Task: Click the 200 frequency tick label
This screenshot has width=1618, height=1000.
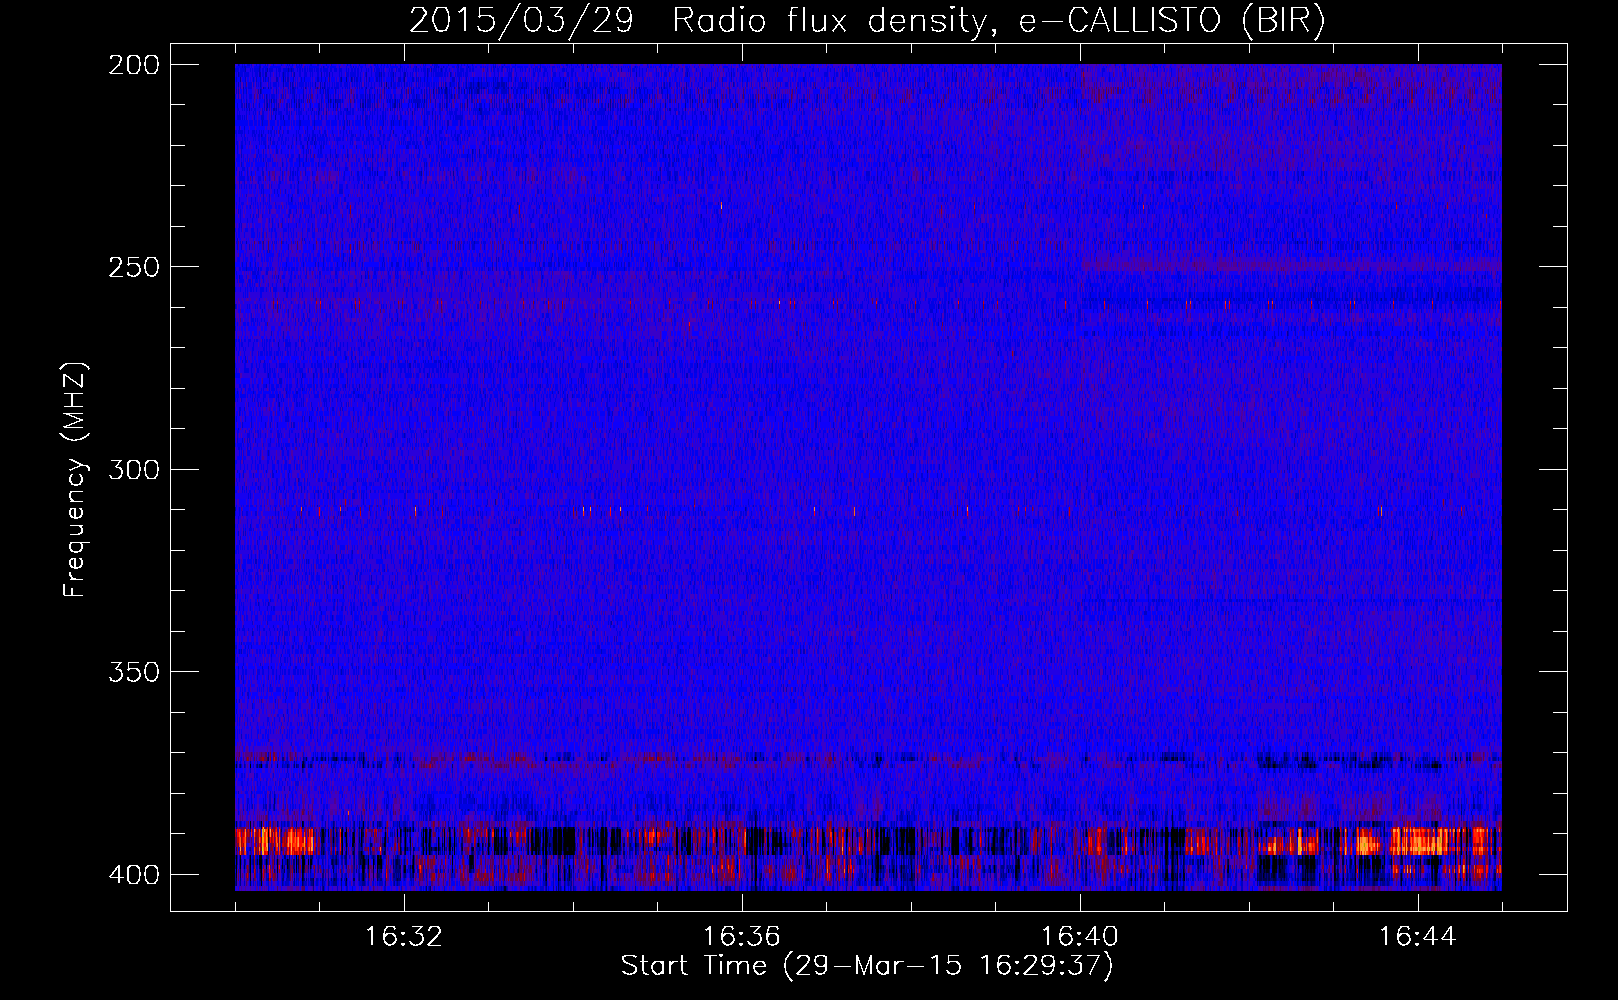Action: [133, 65]
